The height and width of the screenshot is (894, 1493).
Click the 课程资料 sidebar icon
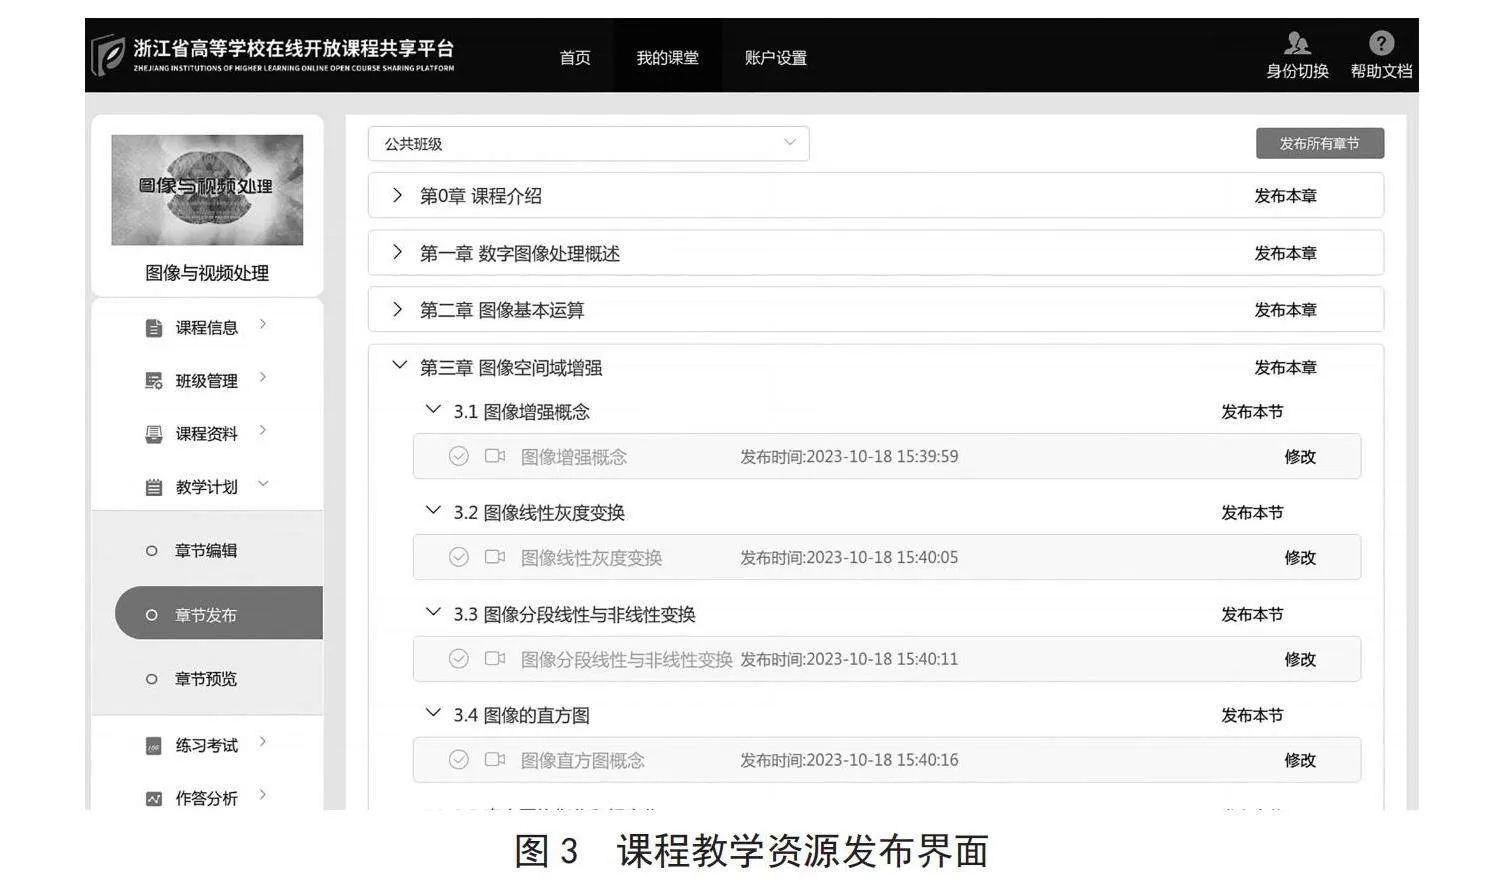[154, 434]
